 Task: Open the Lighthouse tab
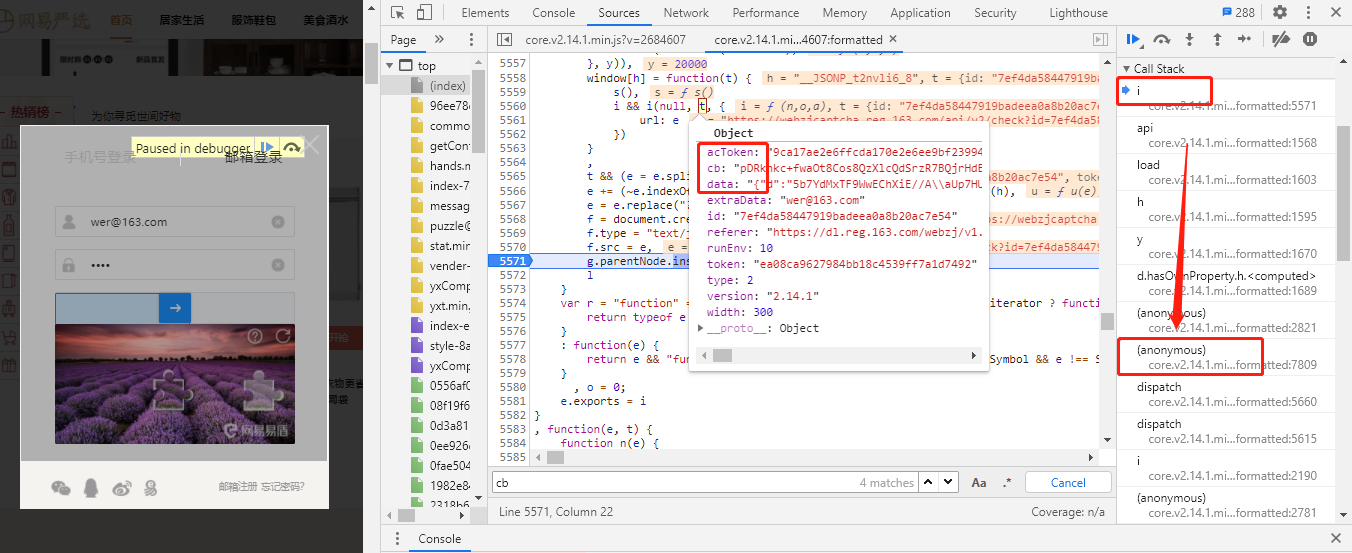[x=1078, y=13]
